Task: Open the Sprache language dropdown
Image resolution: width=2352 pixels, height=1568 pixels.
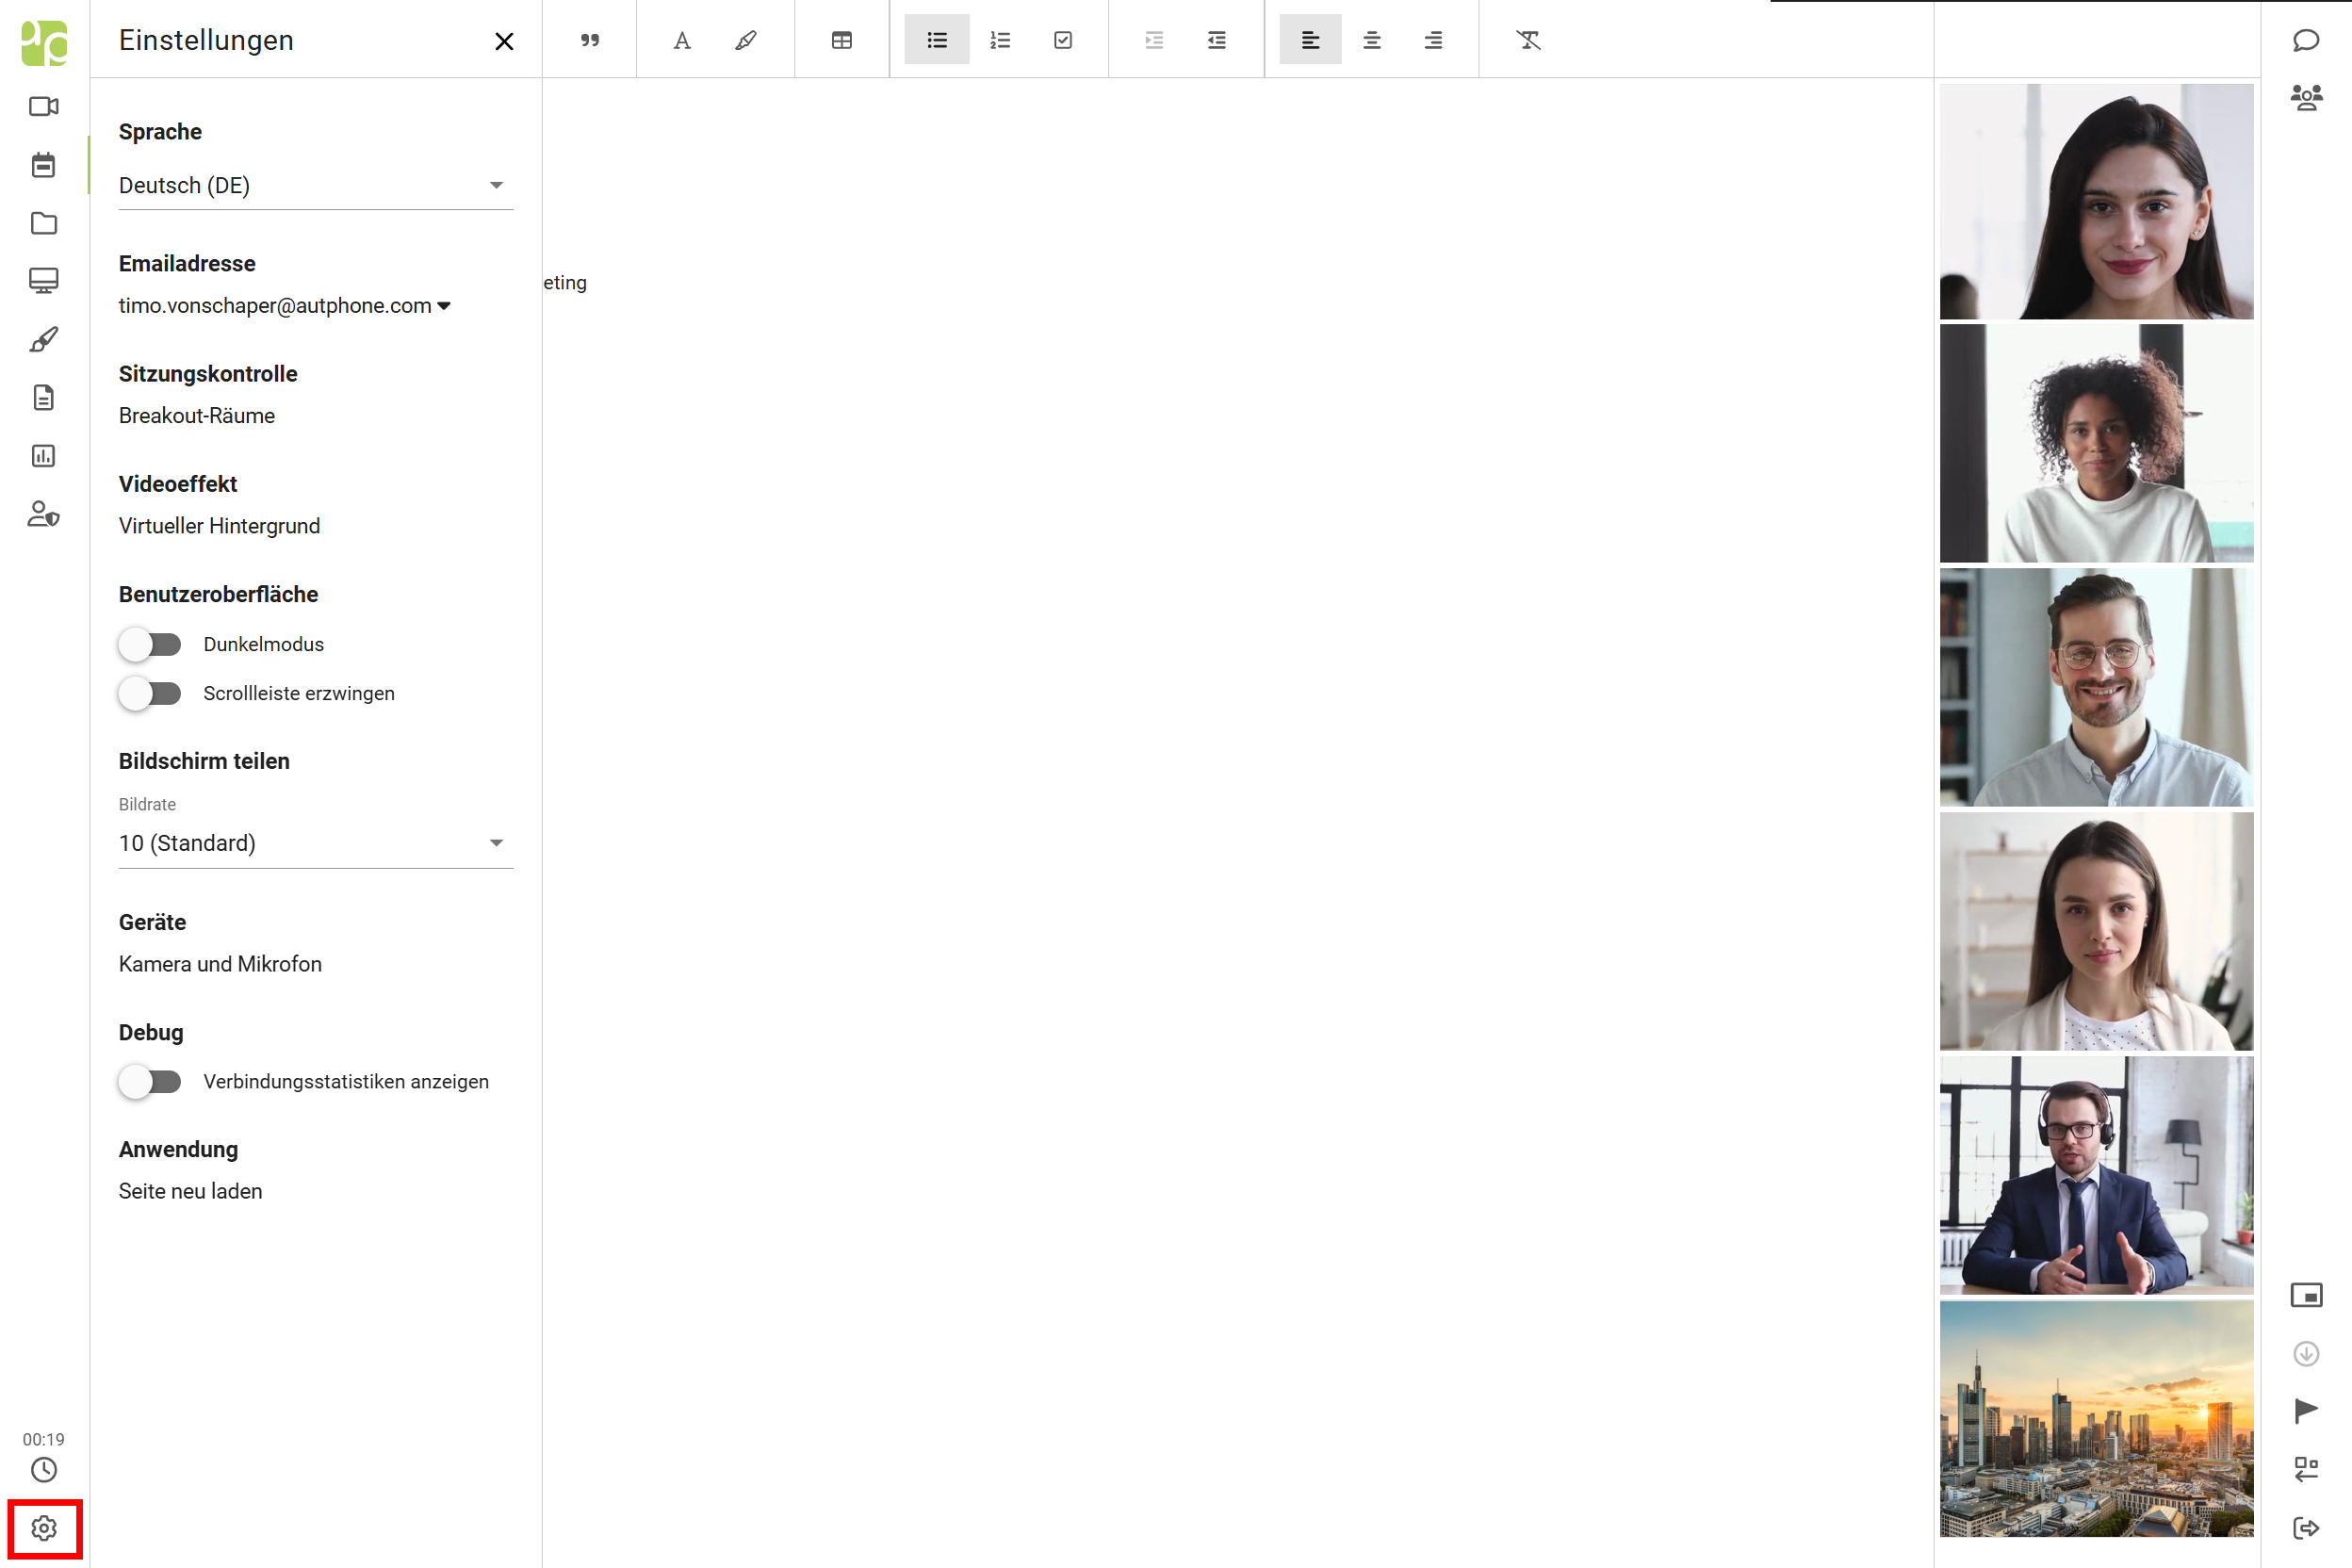Action: [315, 185]
